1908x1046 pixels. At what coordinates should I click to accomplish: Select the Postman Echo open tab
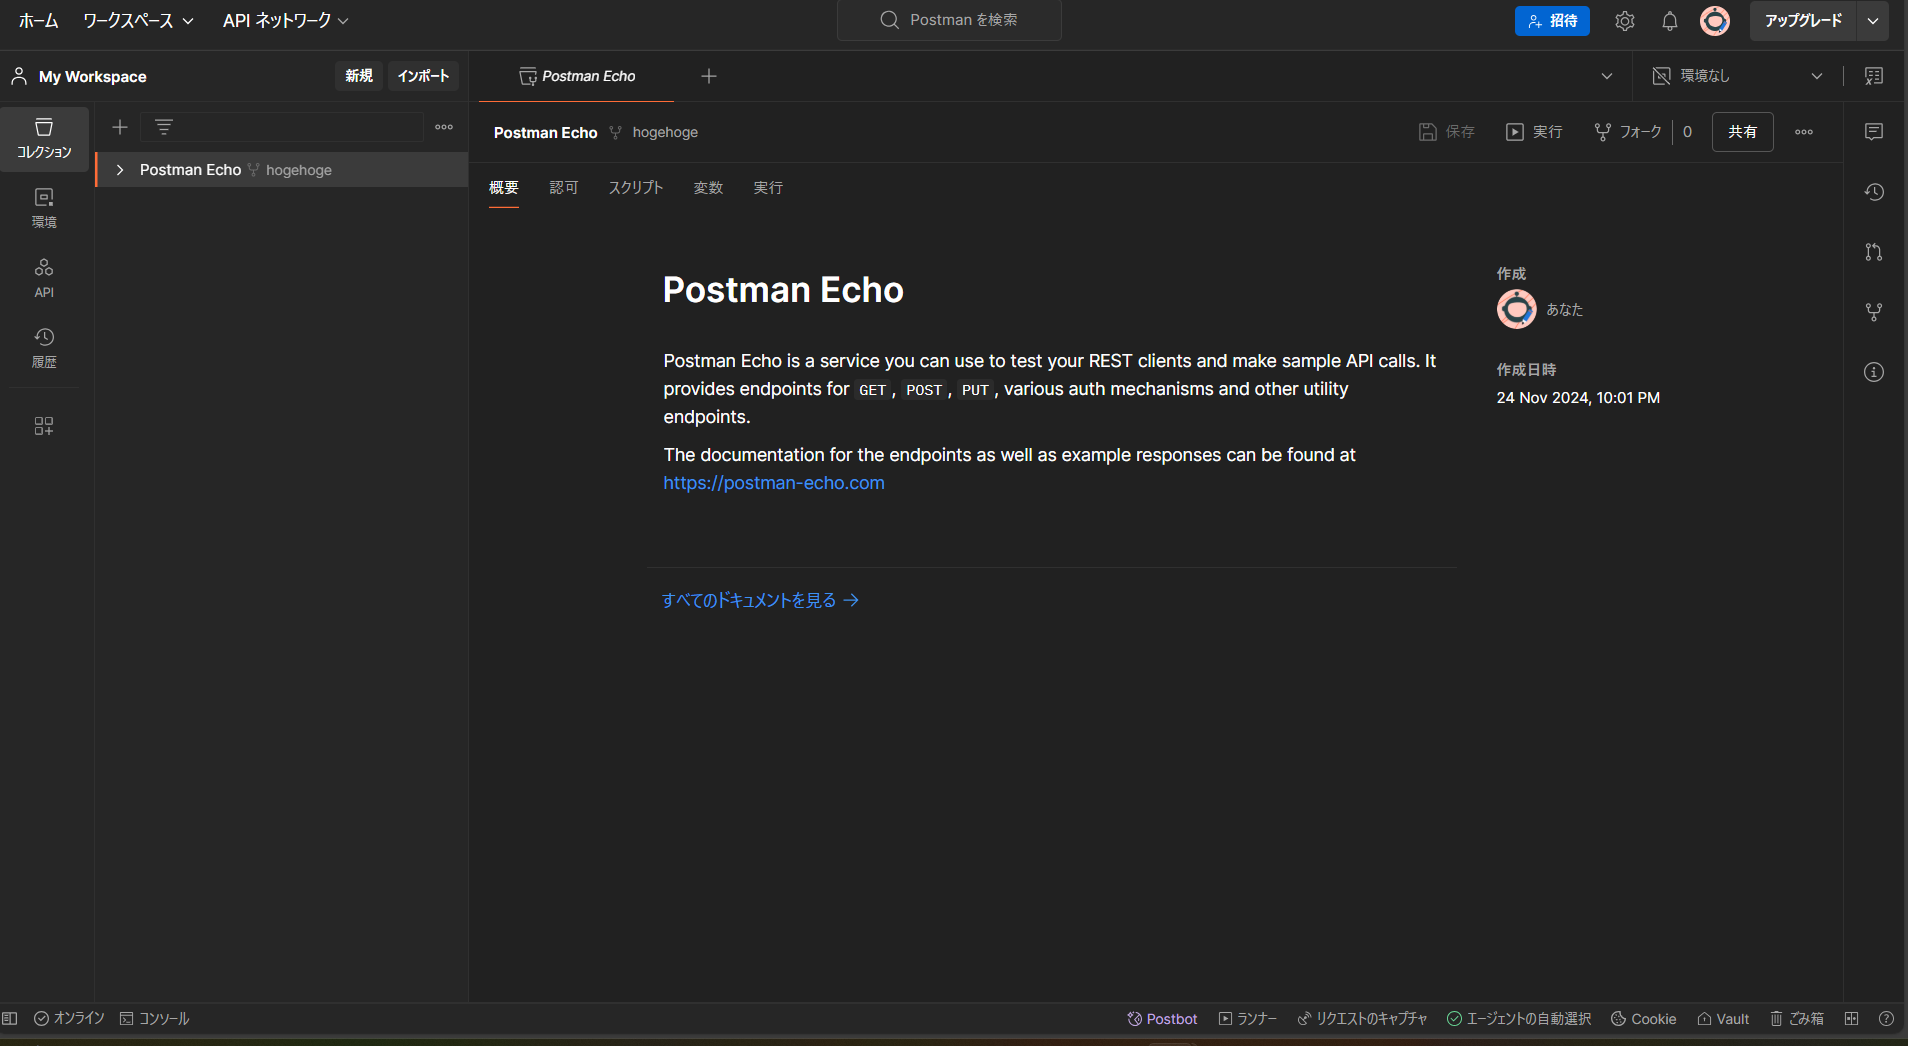[576, 76]
